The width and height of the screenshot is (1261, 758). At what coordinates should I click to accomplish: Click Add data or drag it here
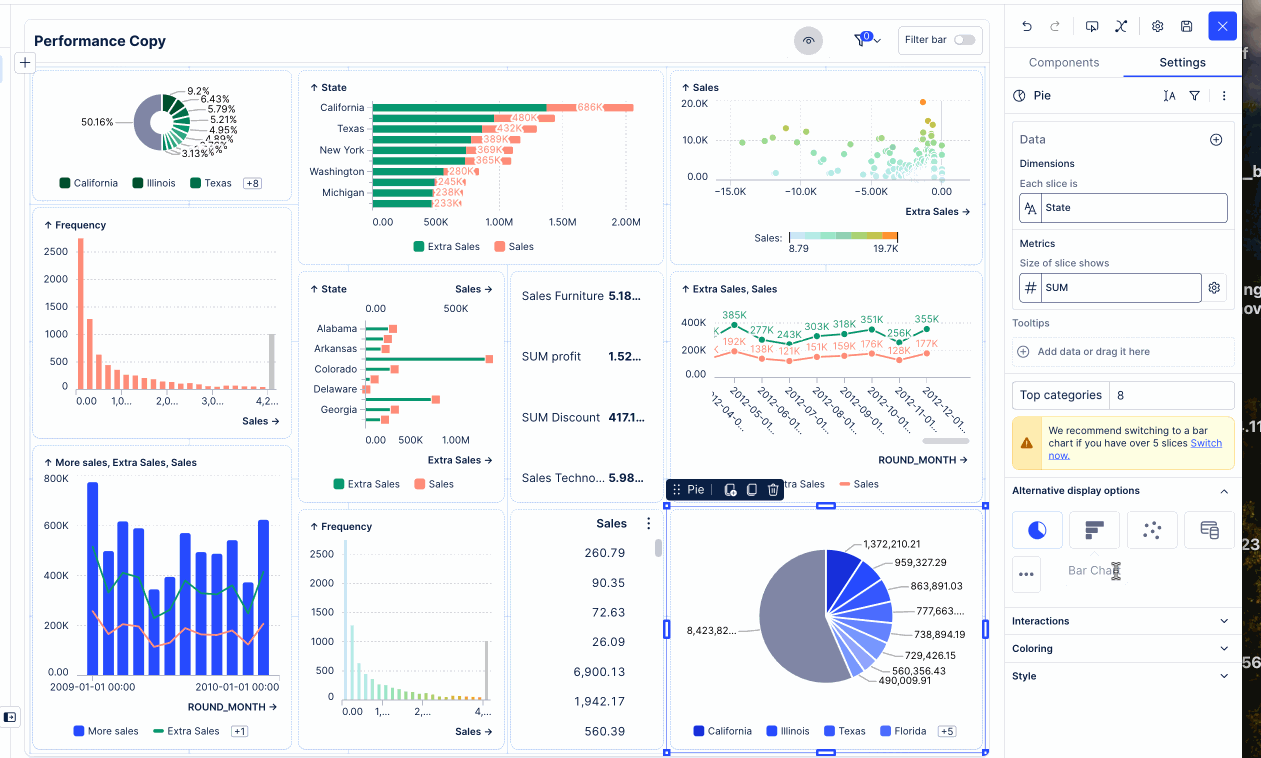pos(1093,352)
